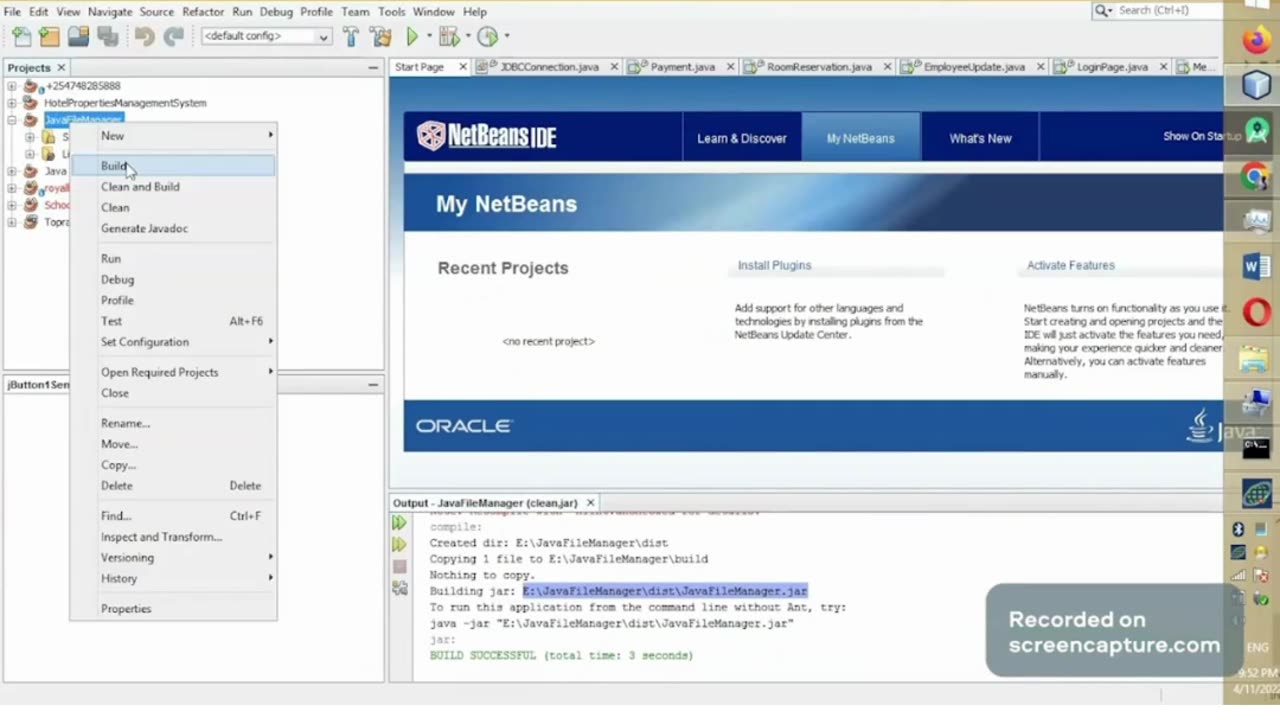
Task: Open the Tools menu in menu bar
Action: coord(391,12)
